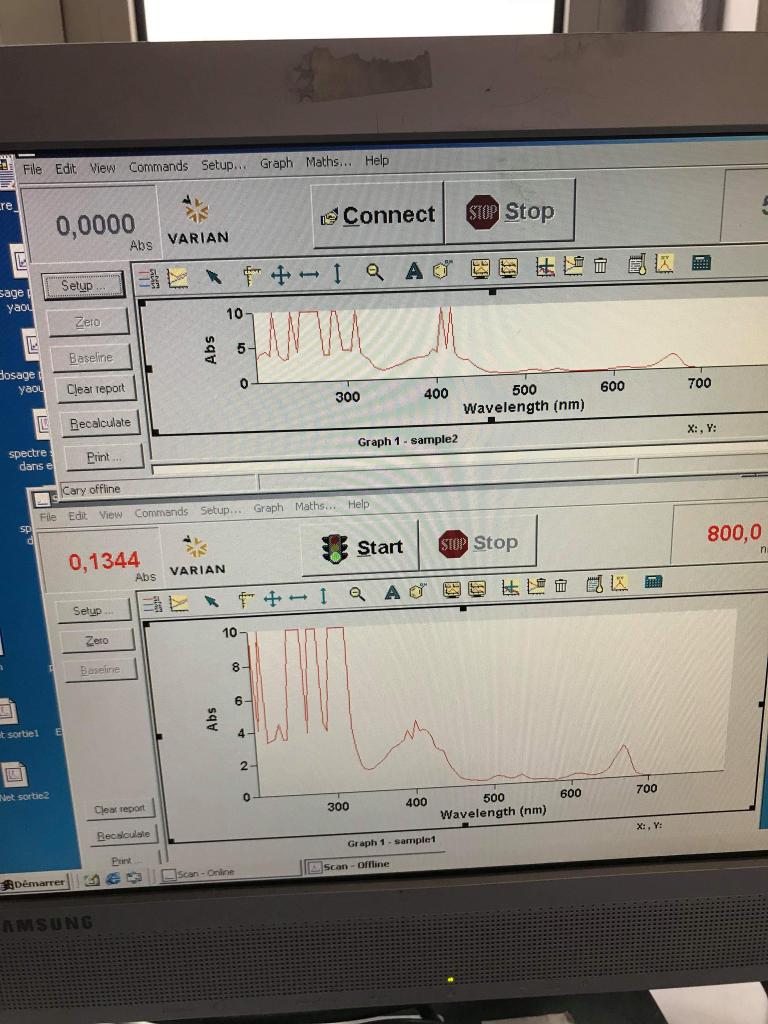Image resolution: width=768 pixels, height=1024 pixels.
Task: Click vertical scale arrow in upper Scan window
Action: point(338,273)
